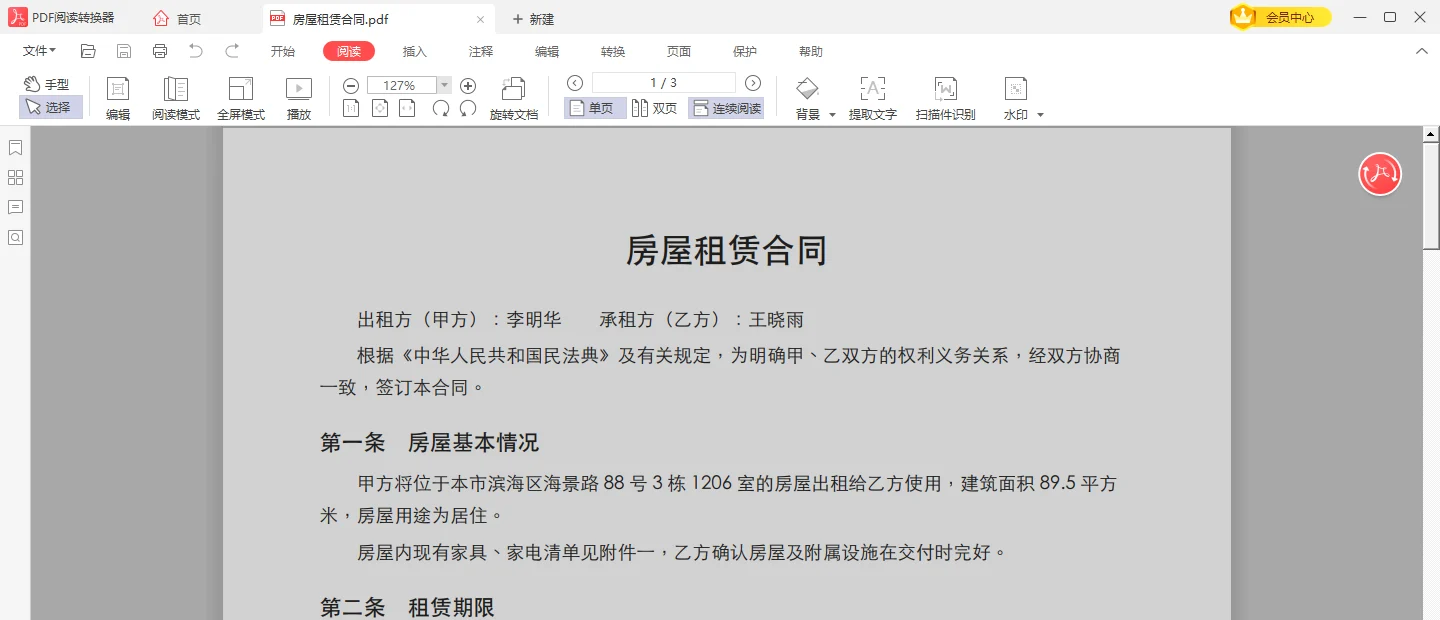Click heading 第二条 租赁期限

tap(407, 607)
